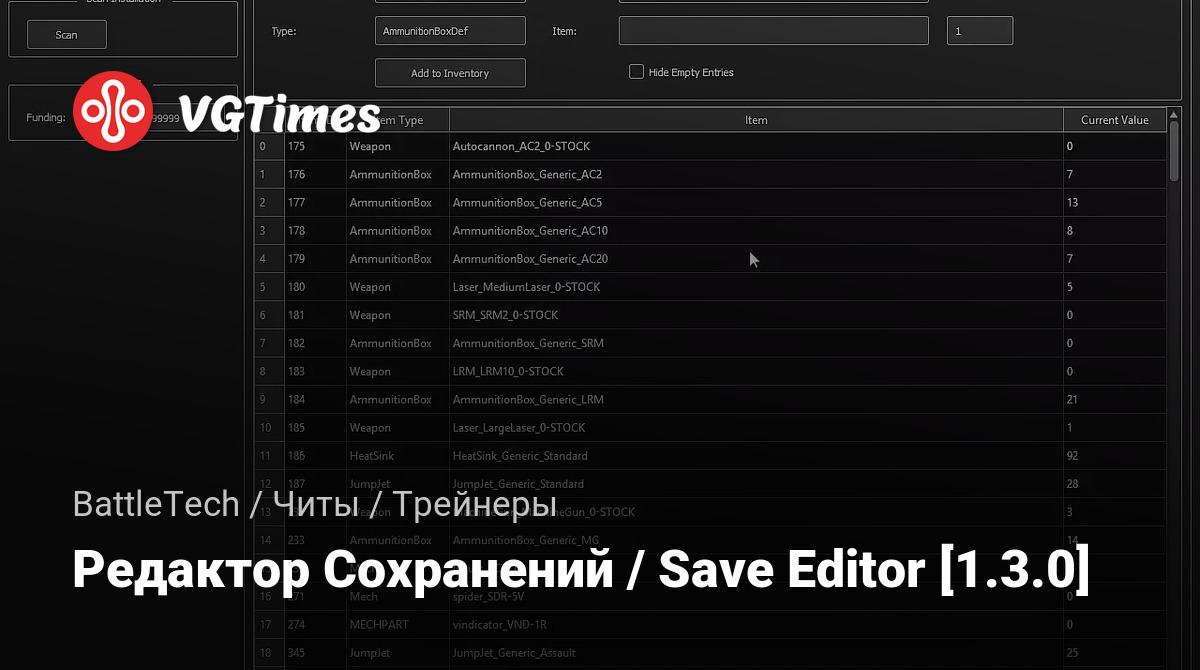Select the HeatSink_Generic_Standard row
Screen dimensions: 1200x670
point(520,456)
